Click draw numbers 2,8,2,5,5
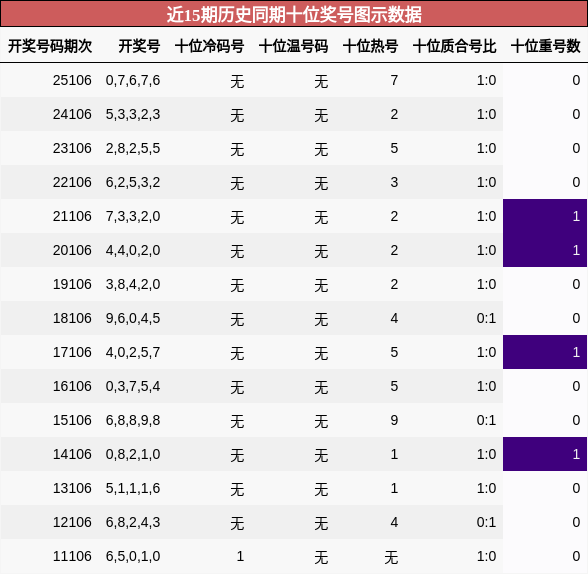 coord(133,148)
